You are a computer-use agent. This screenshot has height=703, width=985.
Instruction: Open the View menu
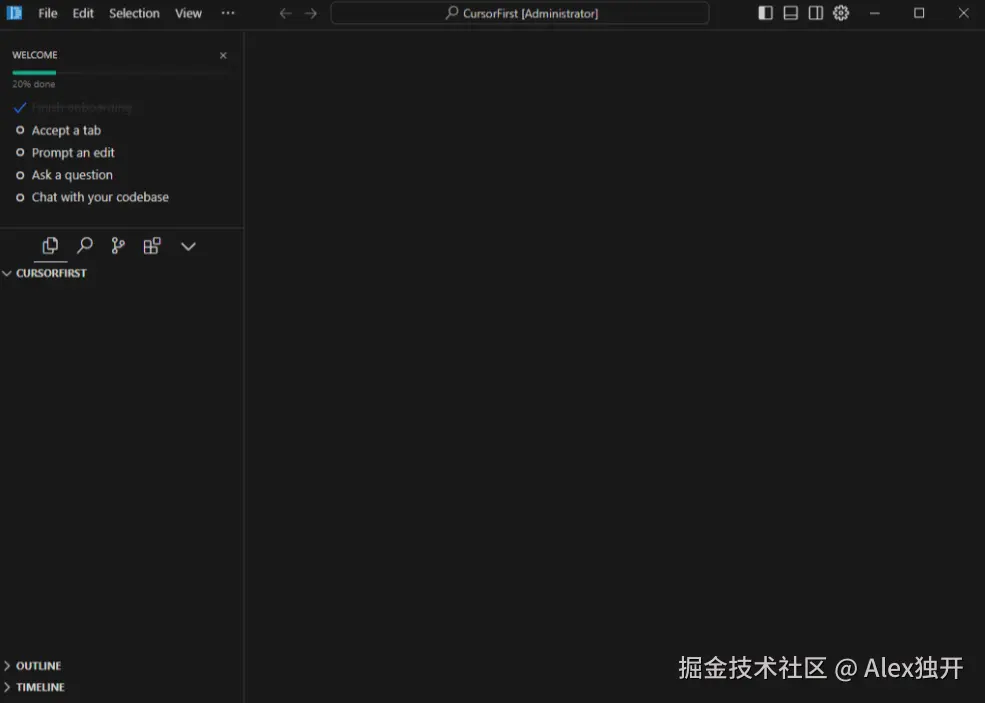(188, 13)
